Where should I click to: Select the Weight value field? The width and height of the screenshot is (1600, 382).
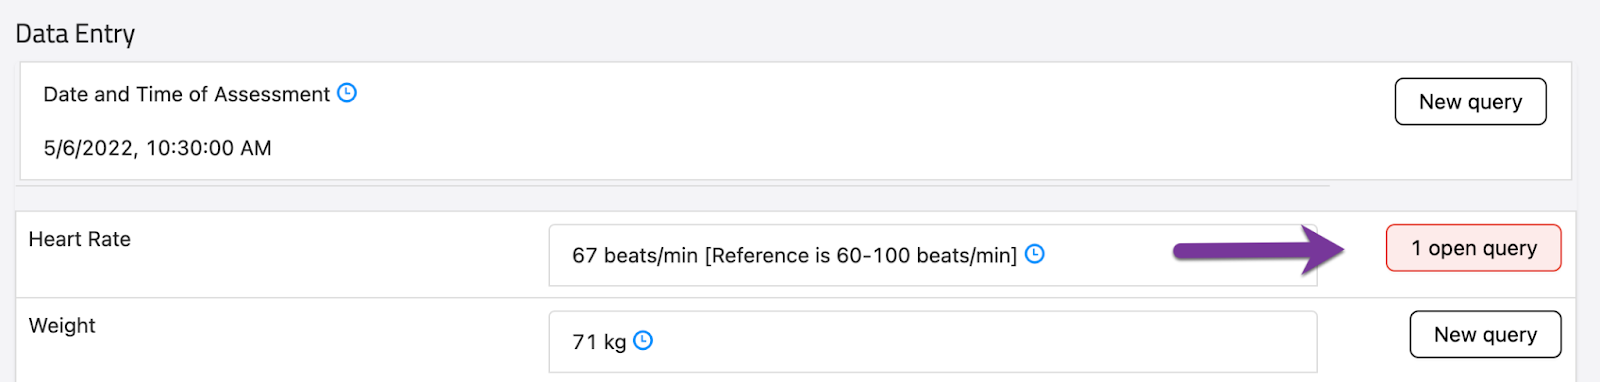(932, 342)
